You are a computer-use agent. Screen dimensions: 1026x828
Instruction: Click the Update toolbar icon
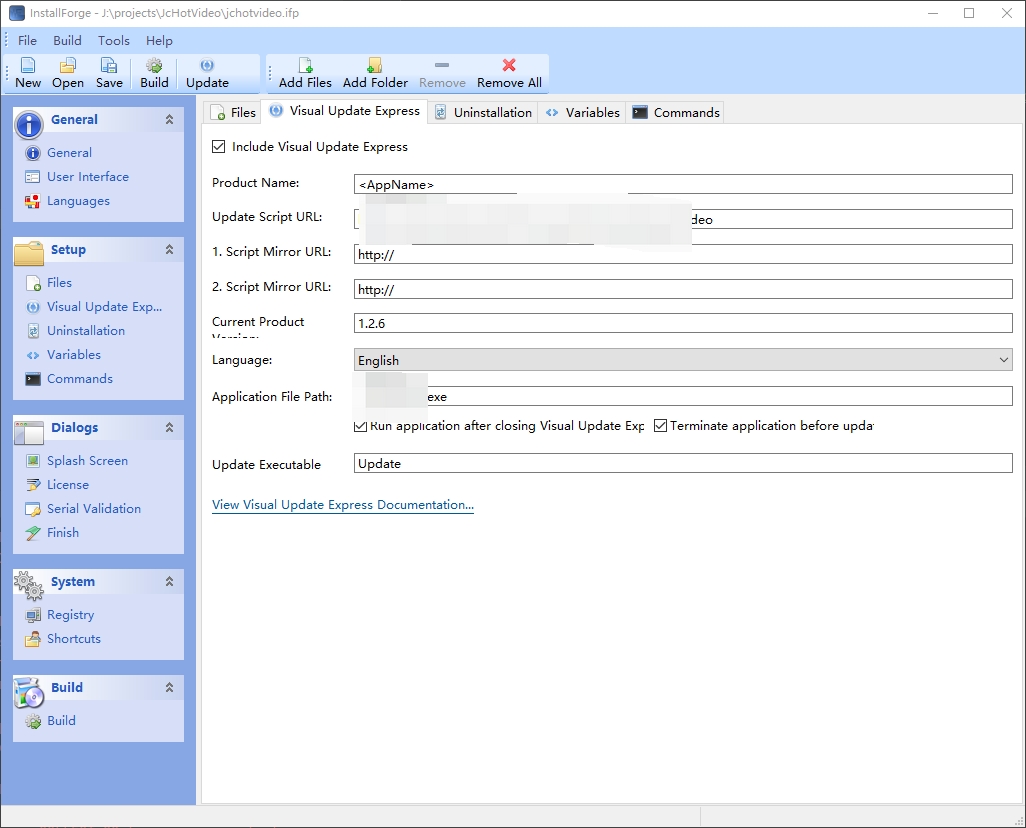click(x=207, y=65)
